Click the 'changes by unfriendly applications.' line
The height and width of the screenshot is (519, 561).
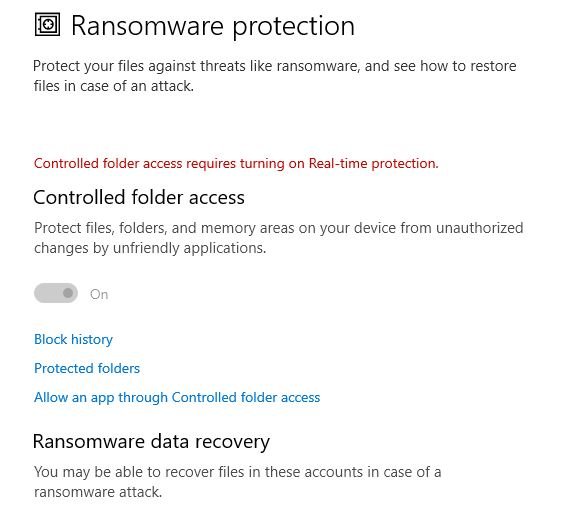tap(150, 248)
